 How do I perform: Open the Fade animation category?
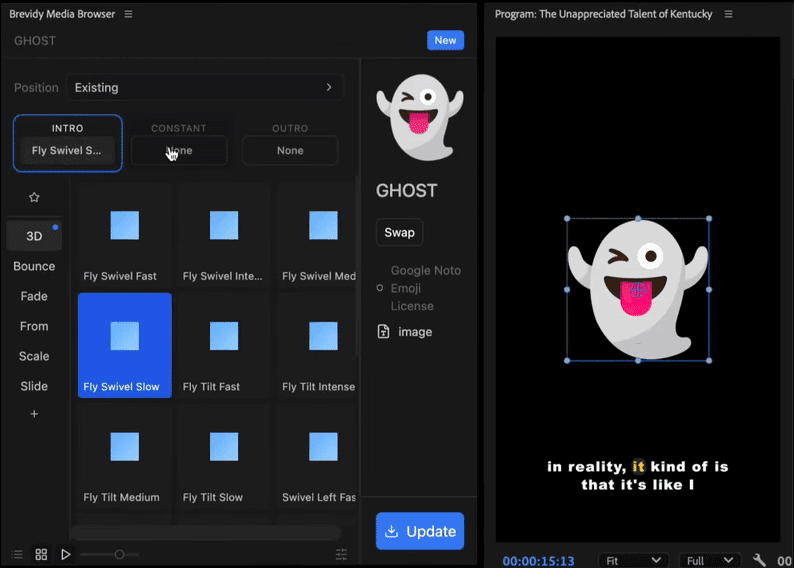(34, 296)
